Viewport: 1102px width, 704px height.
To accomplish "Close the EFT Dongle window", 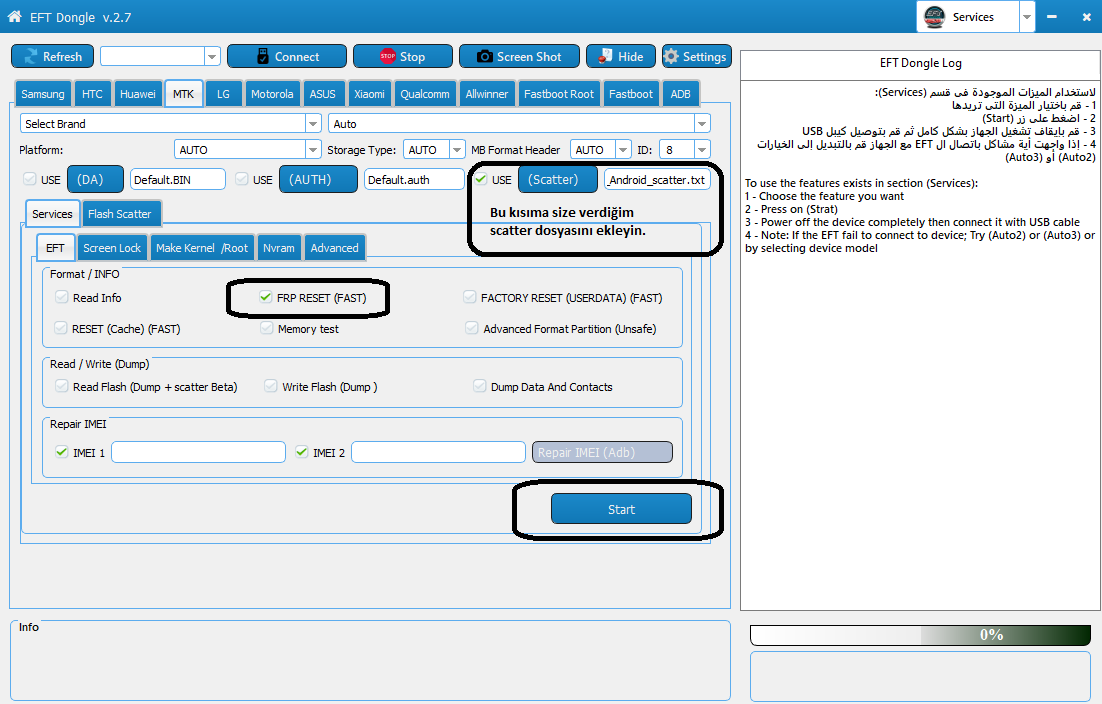I will pyautogui.click(x=1087, y=17).
